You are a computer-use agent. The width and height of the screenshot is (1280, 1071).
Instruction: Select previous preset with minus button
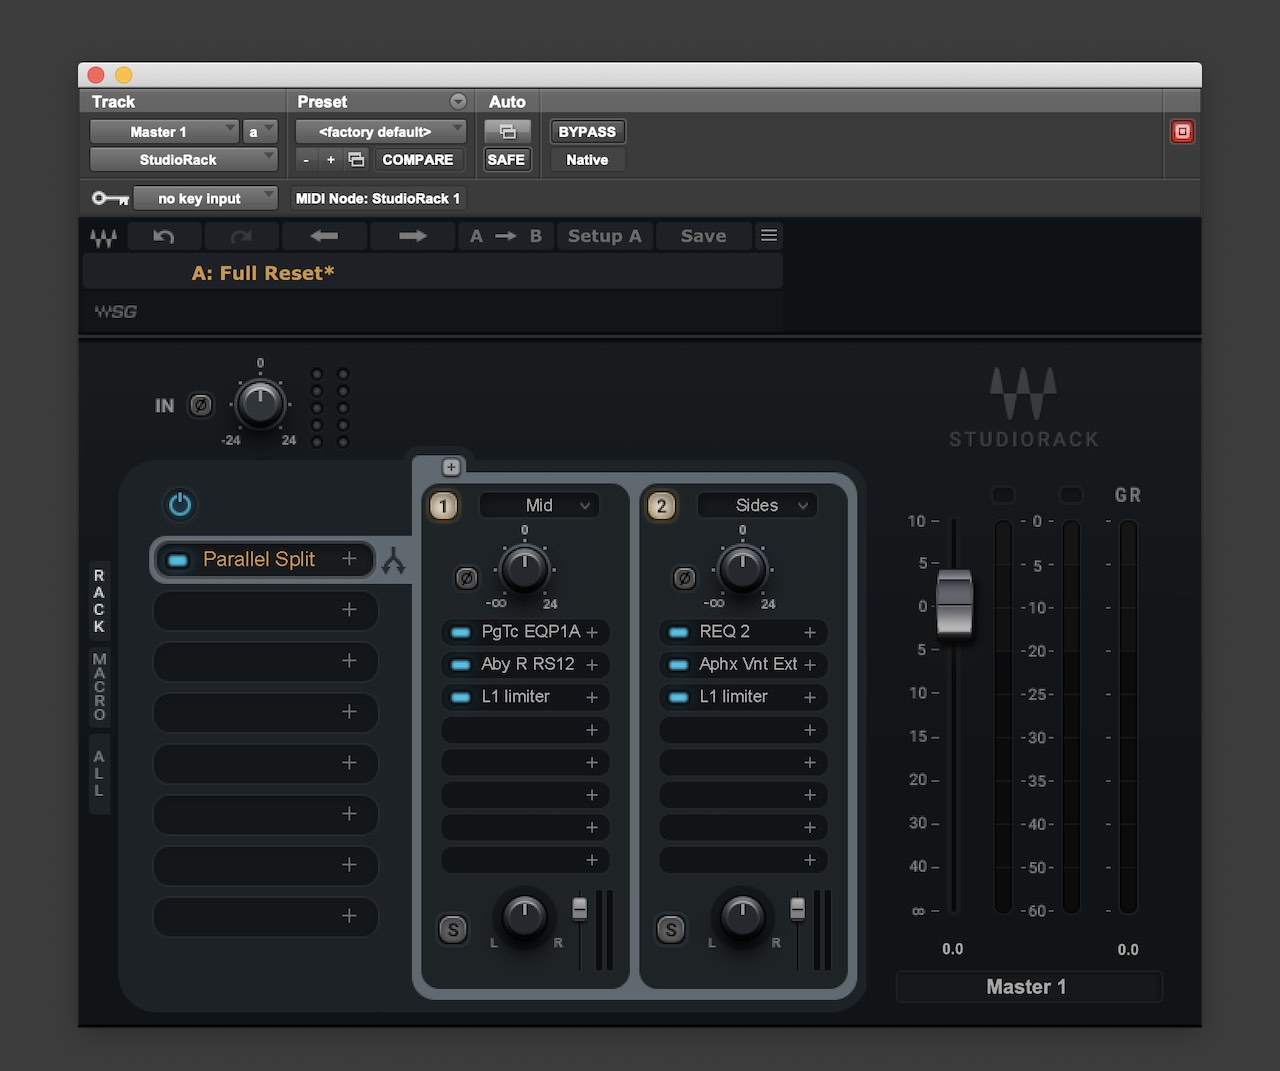[x=307, y=159]
